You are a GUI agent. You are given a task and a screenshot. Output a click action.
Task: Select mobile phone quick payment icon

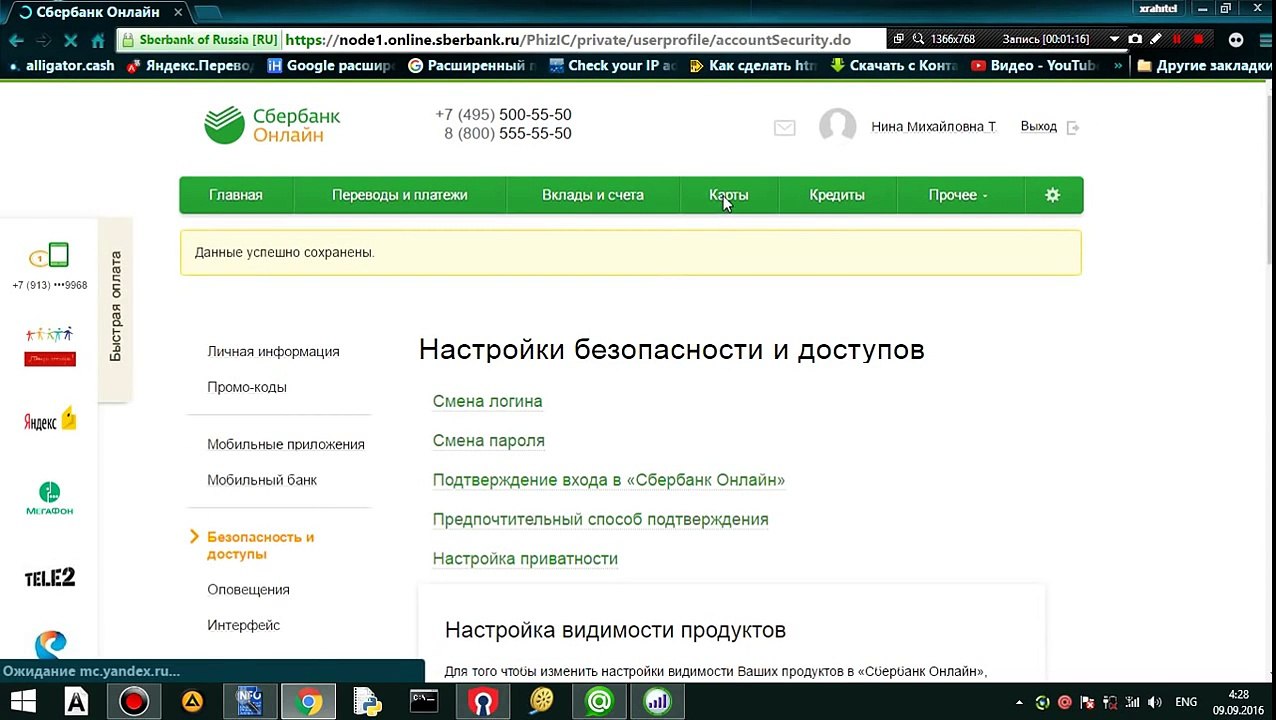[x=49, y=256]
